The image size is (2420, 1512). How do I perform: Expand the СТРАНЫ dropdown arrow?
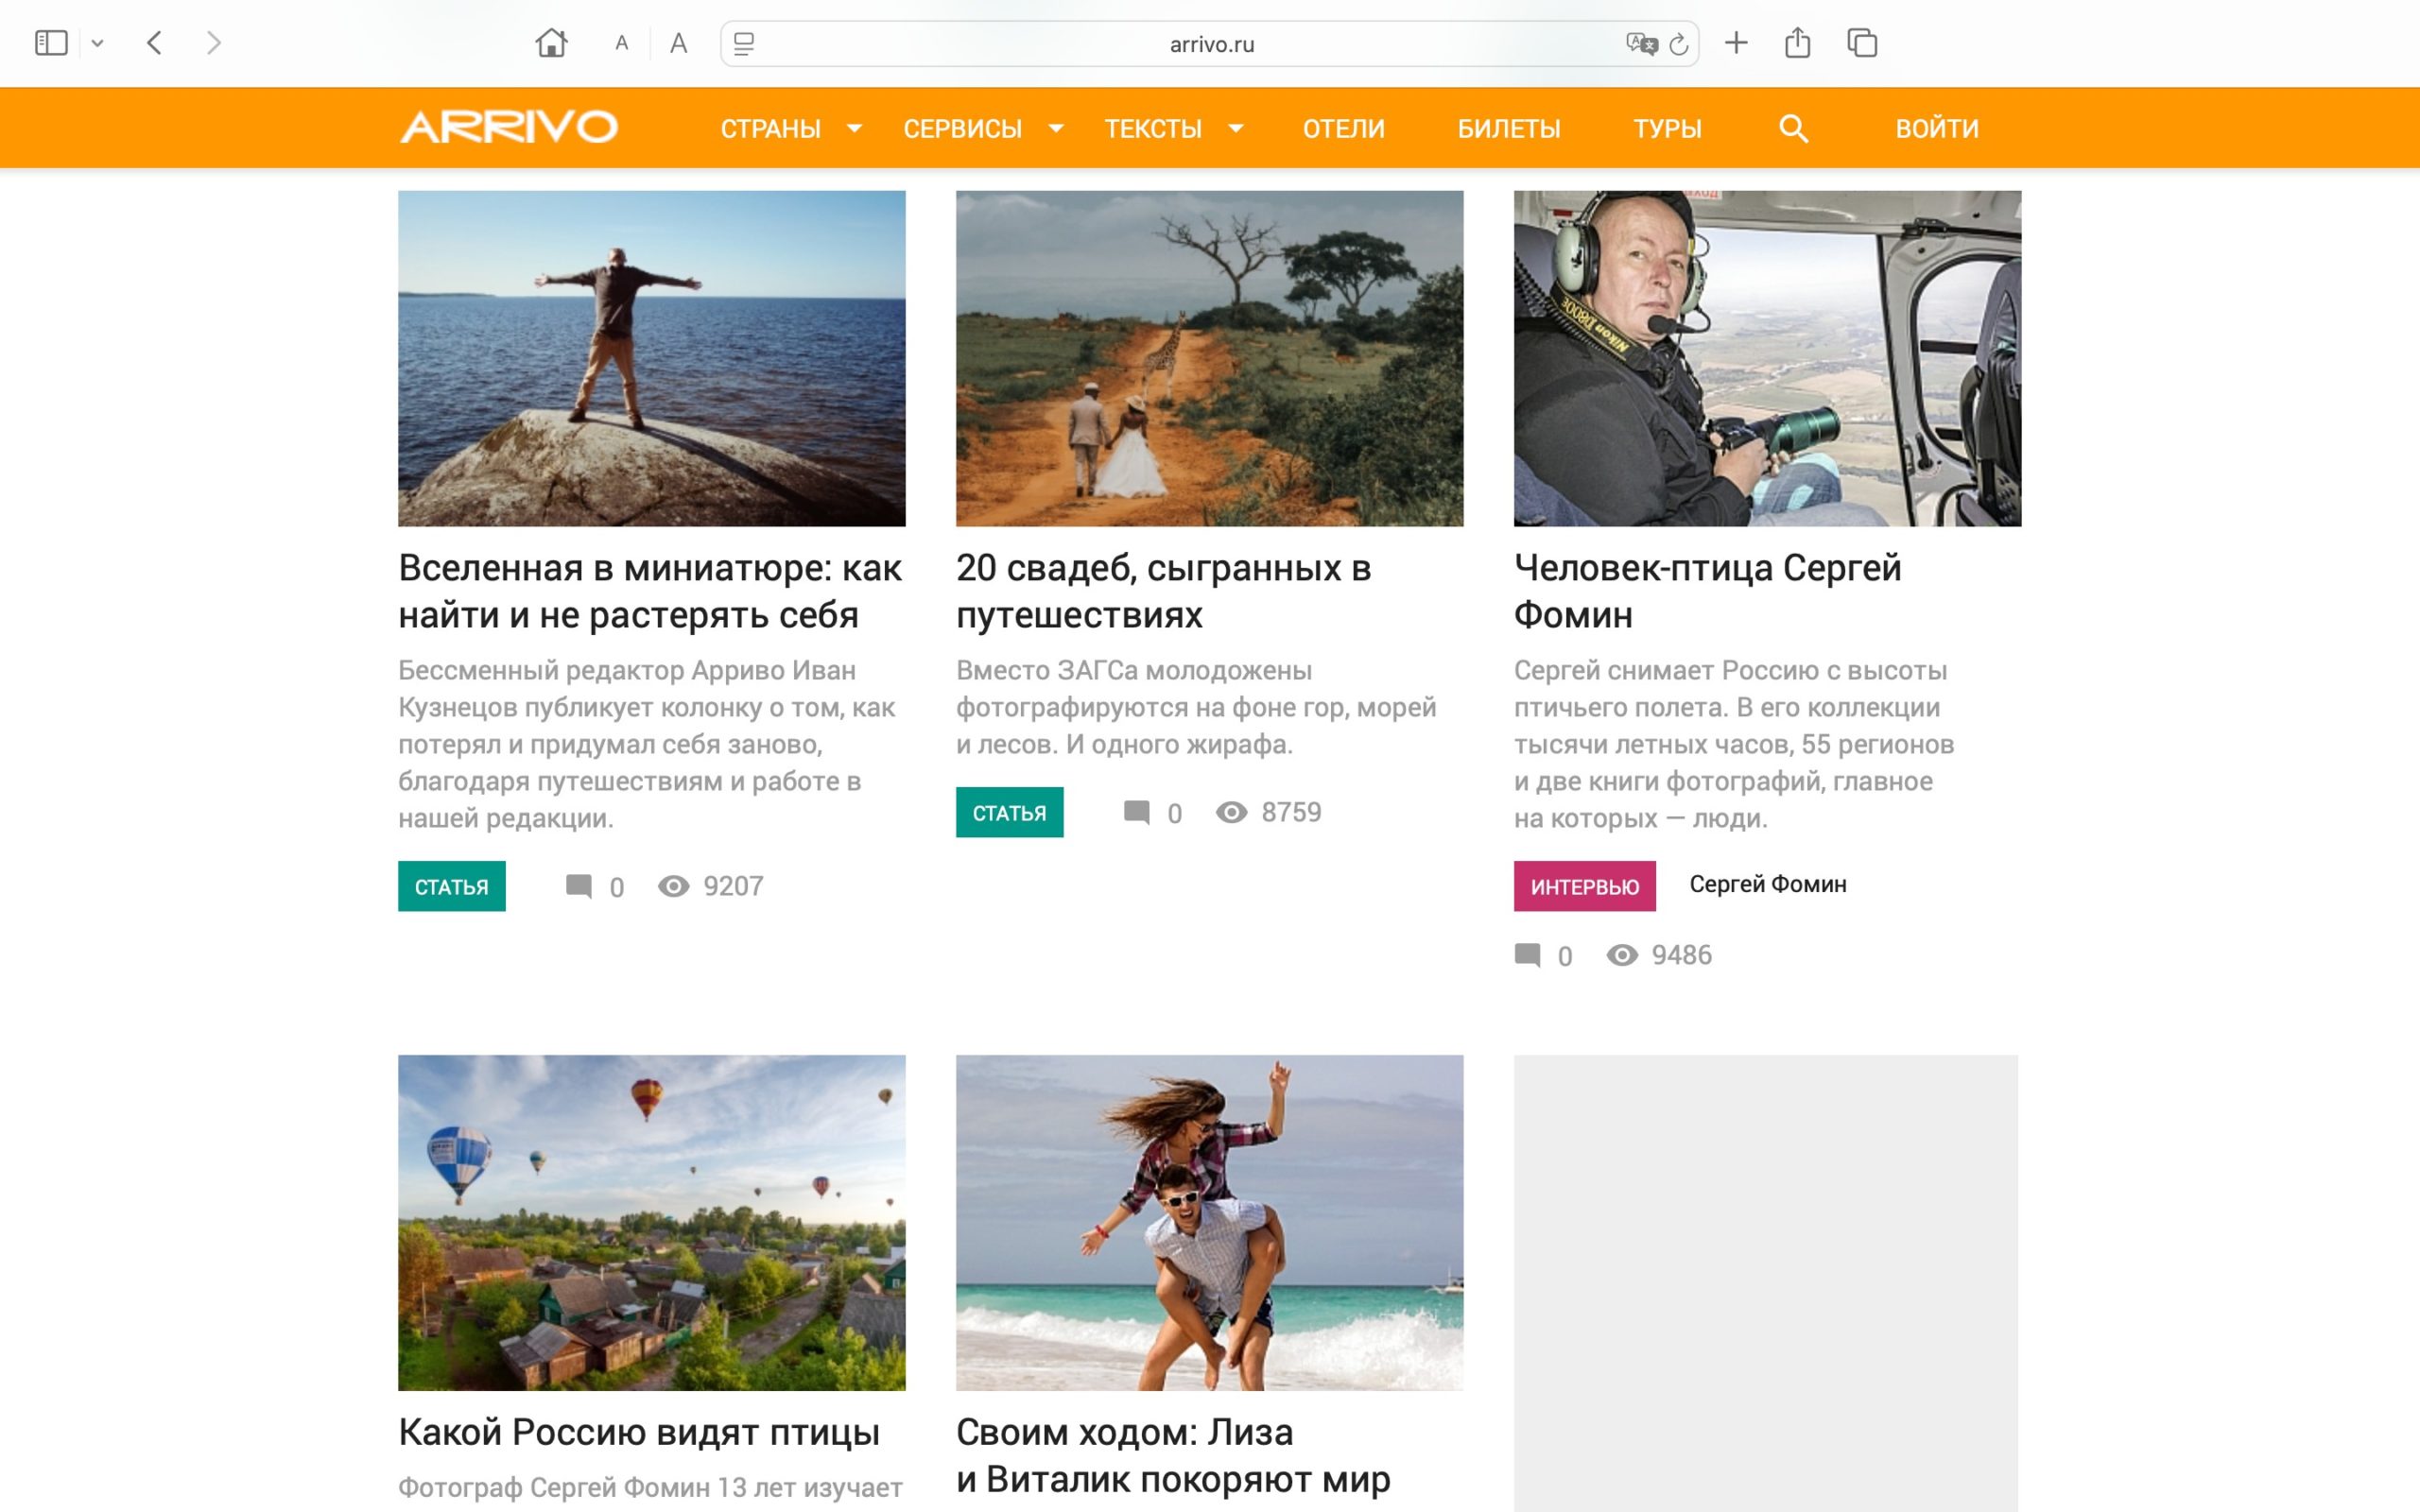click(x=855, y=128)
